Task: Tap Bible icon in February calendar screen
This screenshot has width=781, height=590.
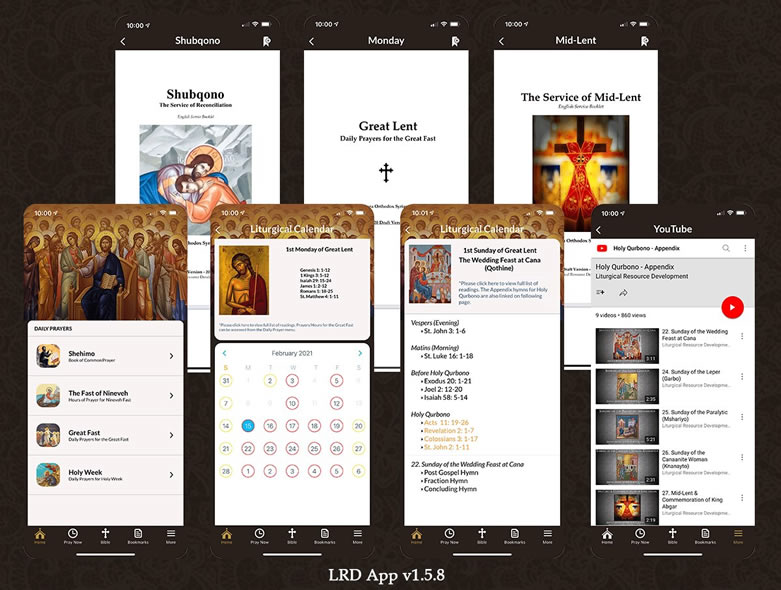Action: point(292,536)
